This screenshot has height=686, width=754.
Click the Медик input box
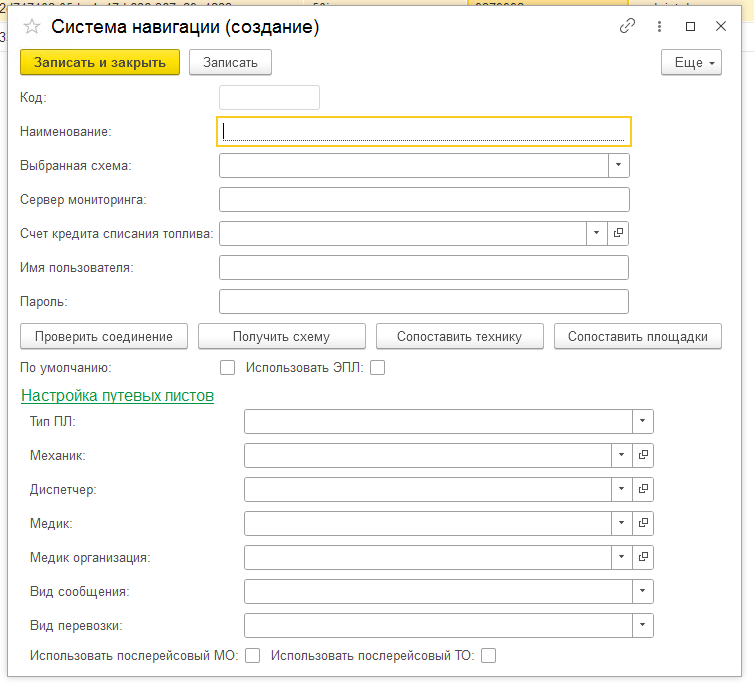[x=428, y=523]
